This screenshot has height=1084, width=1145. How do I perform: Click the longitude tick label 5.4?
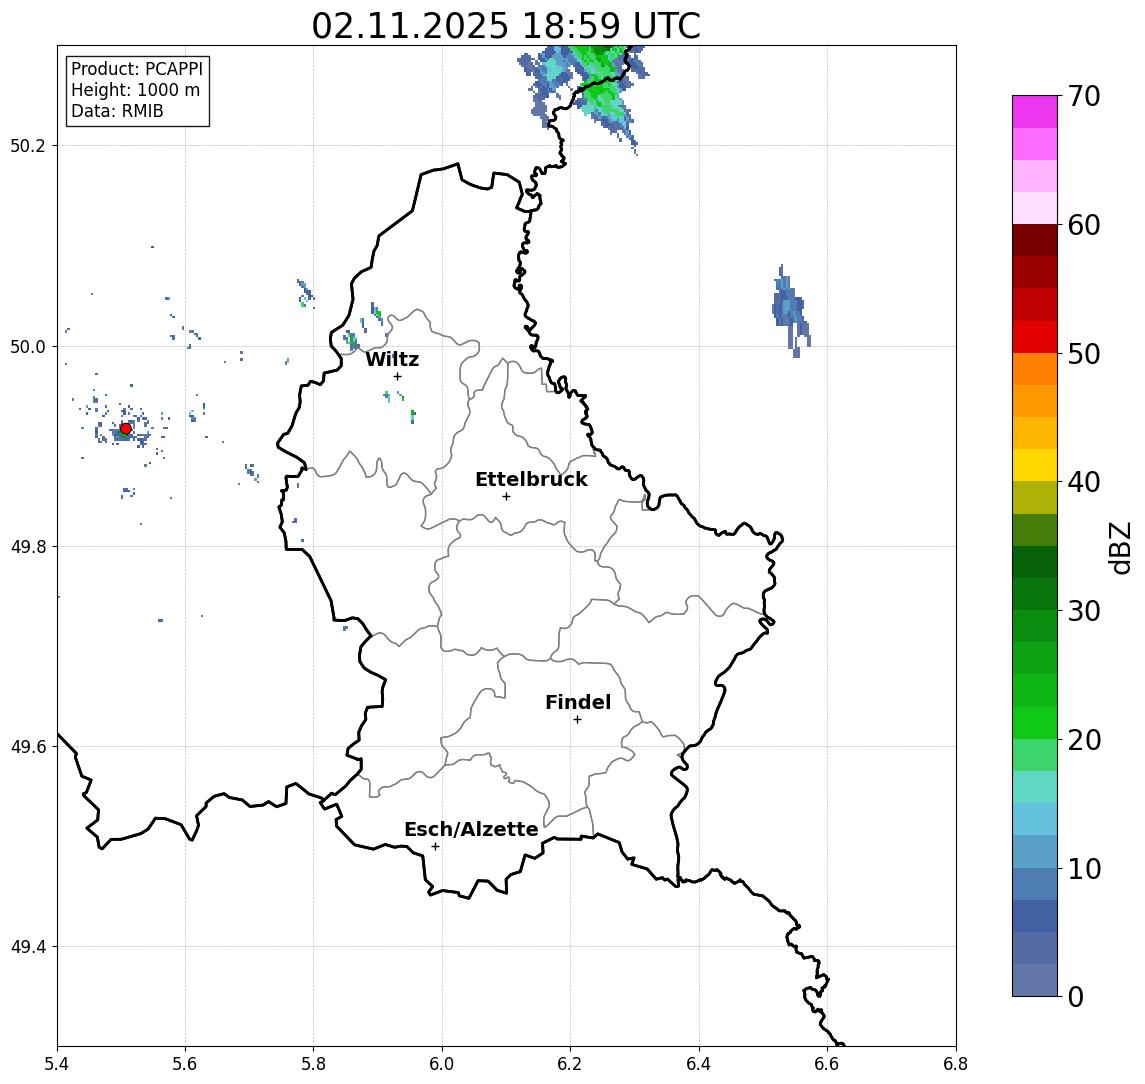(x=57, y=1064)
